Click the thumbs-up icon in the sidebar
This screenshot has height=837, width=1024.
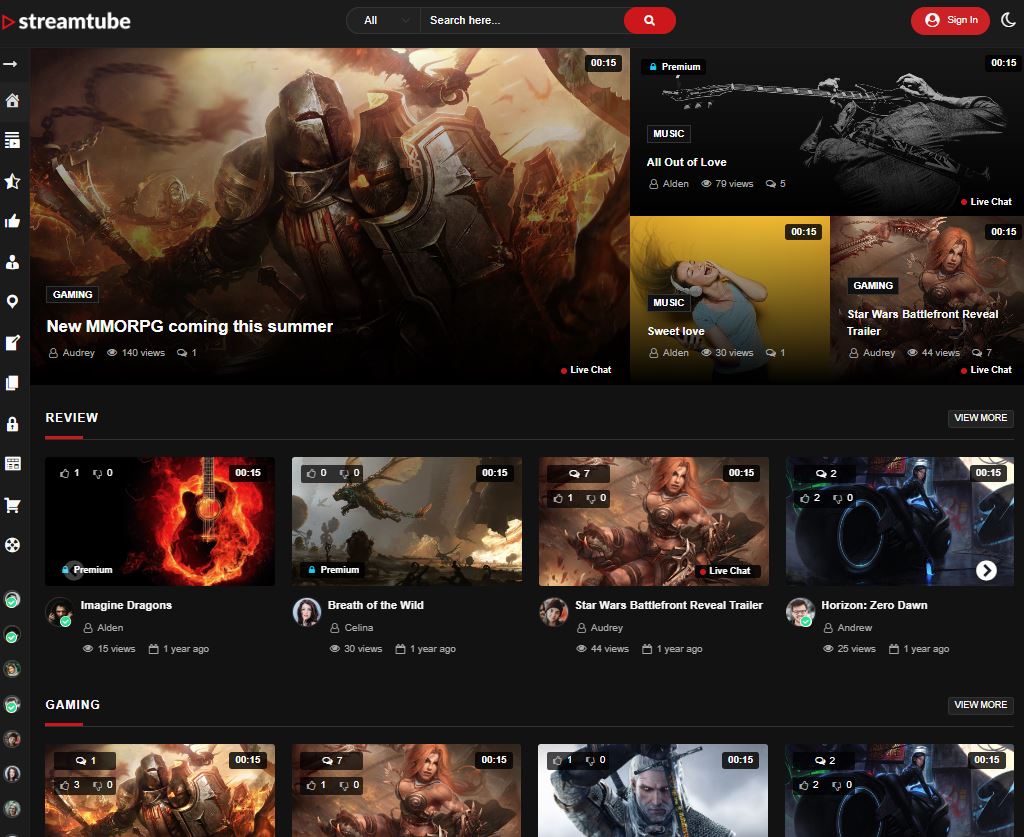(x=12, y=221)
